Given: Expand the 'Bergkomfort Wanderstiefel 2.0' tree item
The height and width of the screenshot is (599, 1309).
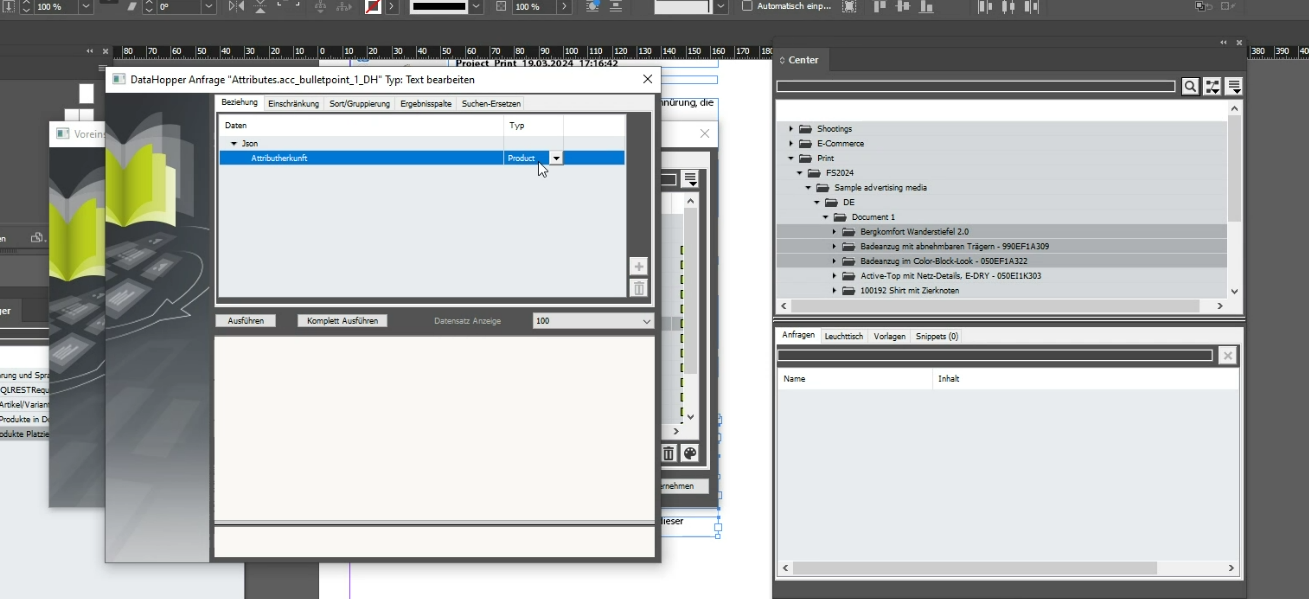Looking at the screenshot, I should click(834, 231).
